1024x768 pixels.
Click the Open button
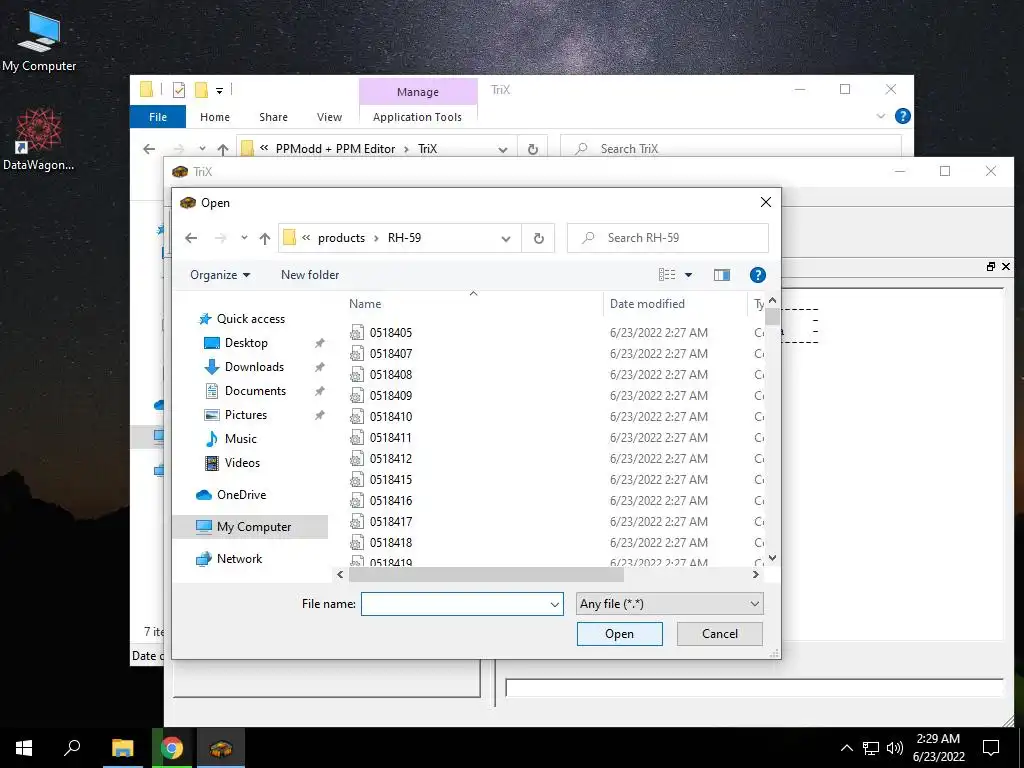pos(619,633)
